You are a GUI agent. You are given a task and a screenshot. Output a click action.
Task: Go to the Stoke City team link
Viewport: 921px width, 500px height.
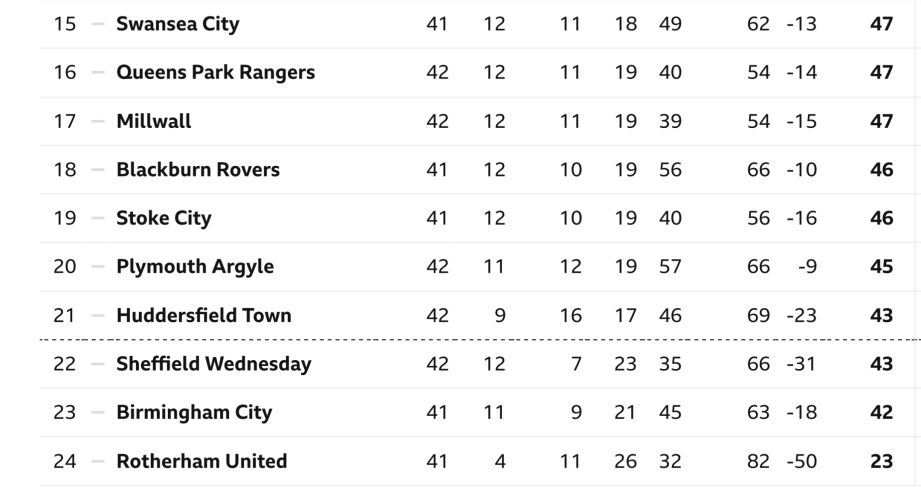[164, 218]
